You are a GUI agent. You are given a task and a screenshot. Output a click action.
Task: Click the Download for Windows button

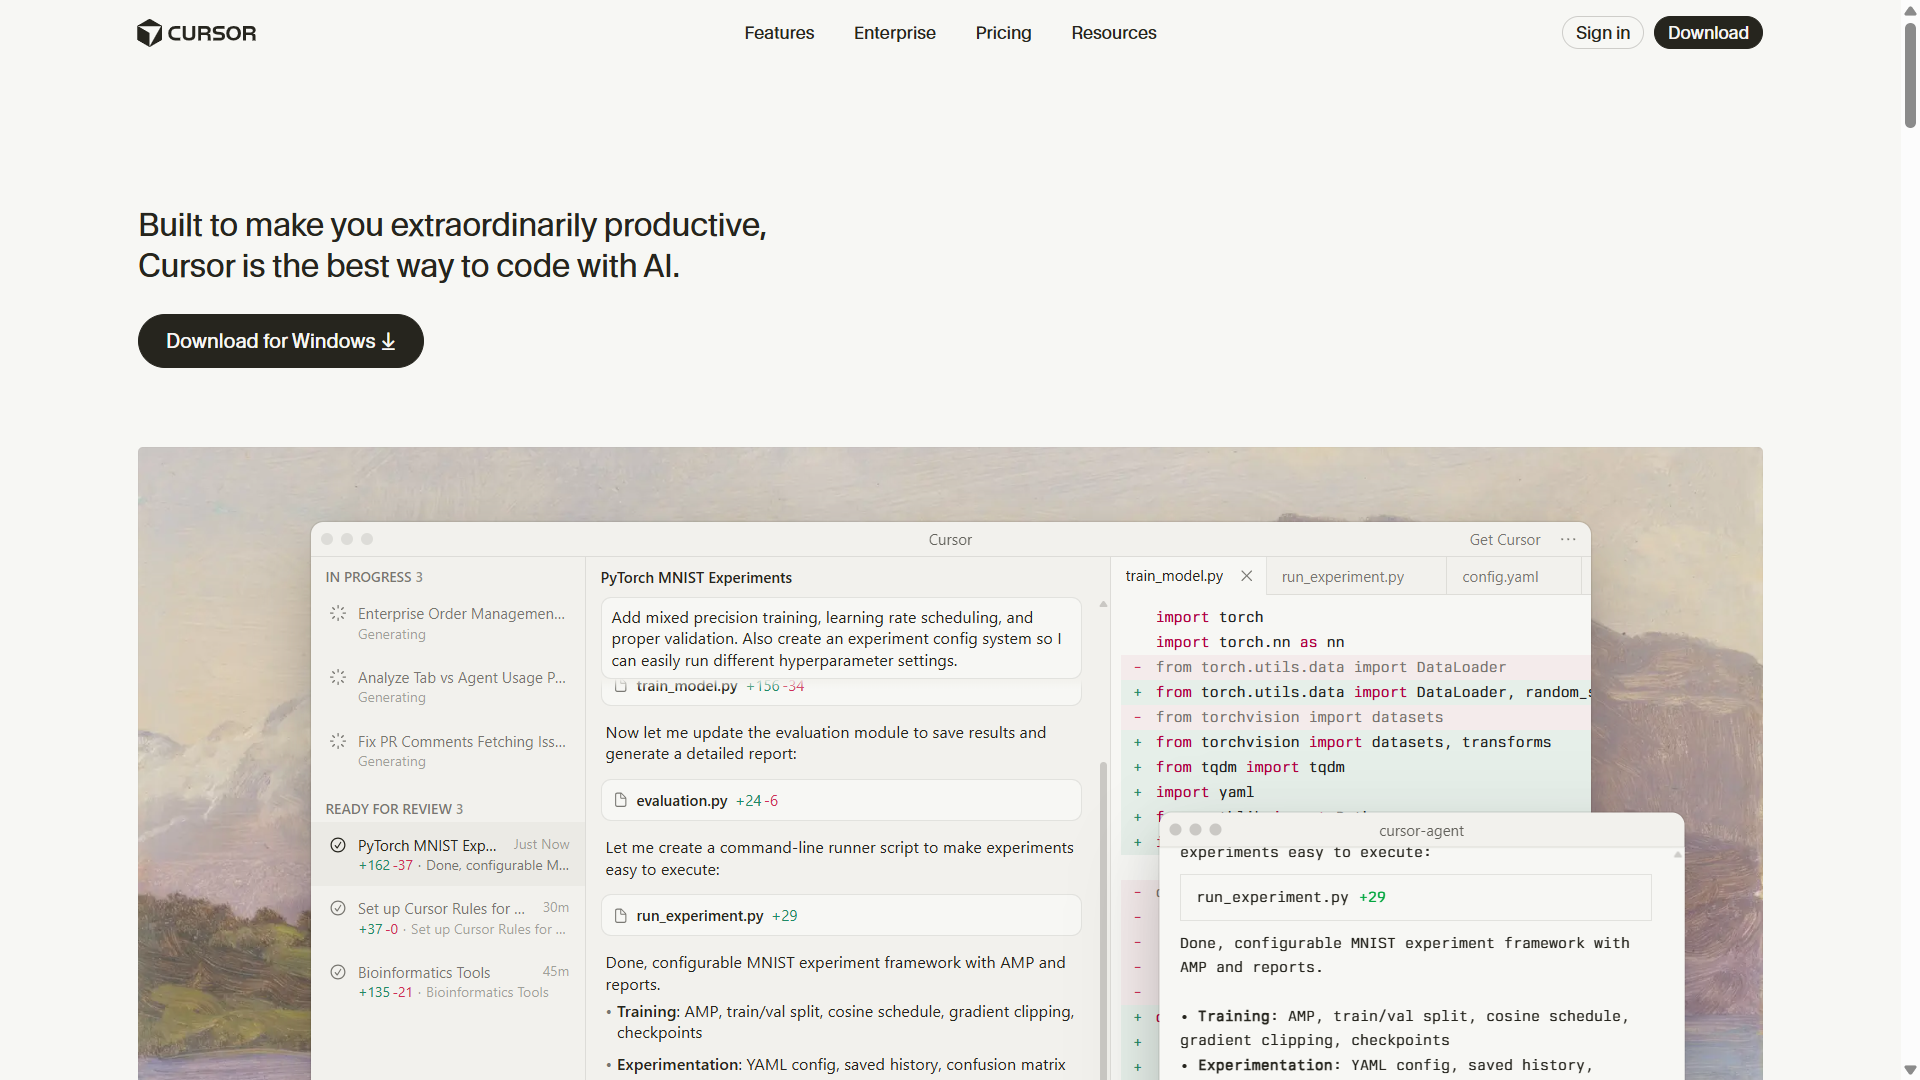pos(280,341)
